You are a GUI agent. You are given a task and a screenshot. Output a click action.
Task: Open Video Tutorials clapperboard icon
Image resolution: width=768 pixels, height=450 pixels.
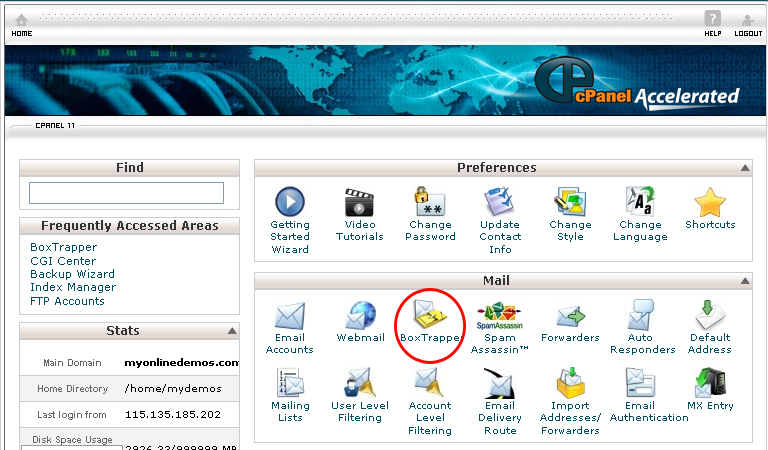point(360,202)
